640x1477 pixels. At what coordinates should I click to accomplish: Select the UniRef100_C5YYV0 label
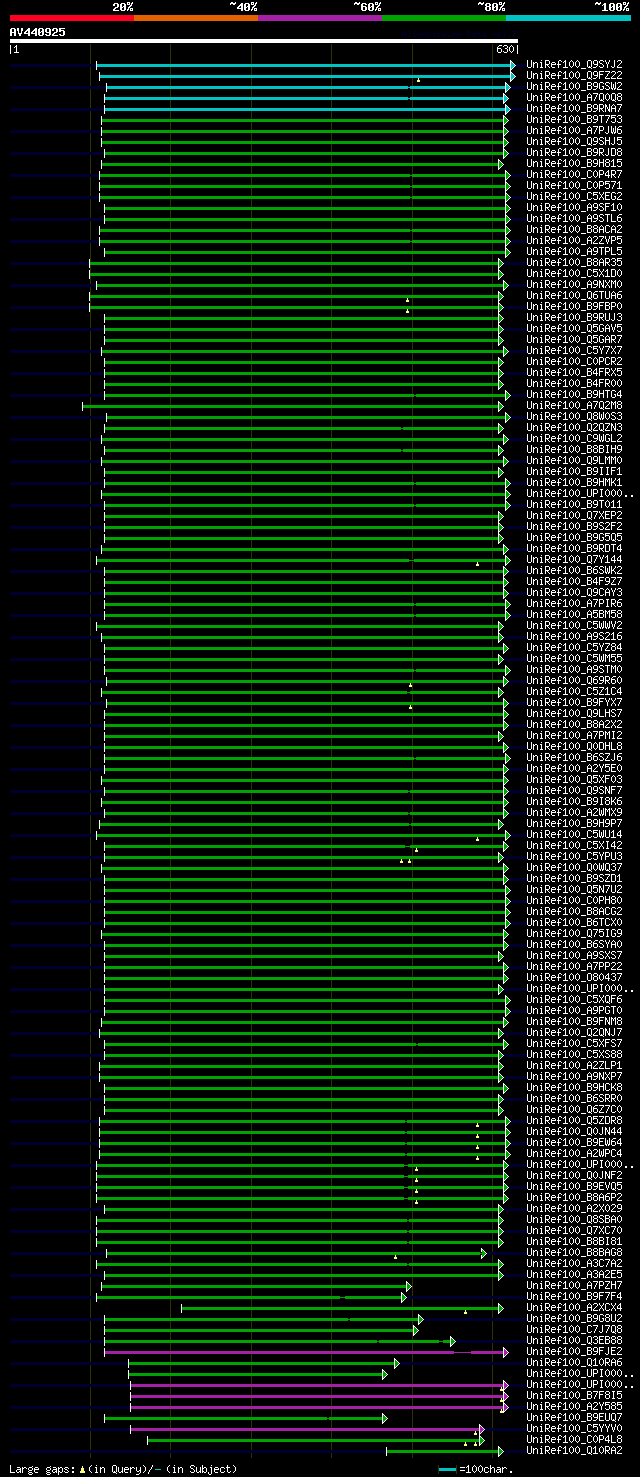[x=574, y=1428]
